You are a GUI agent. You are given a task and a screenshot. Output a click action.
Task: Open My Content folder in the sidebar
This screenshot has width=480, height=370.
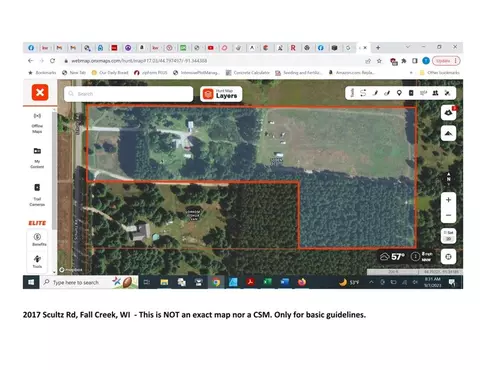tap(37, 158)
